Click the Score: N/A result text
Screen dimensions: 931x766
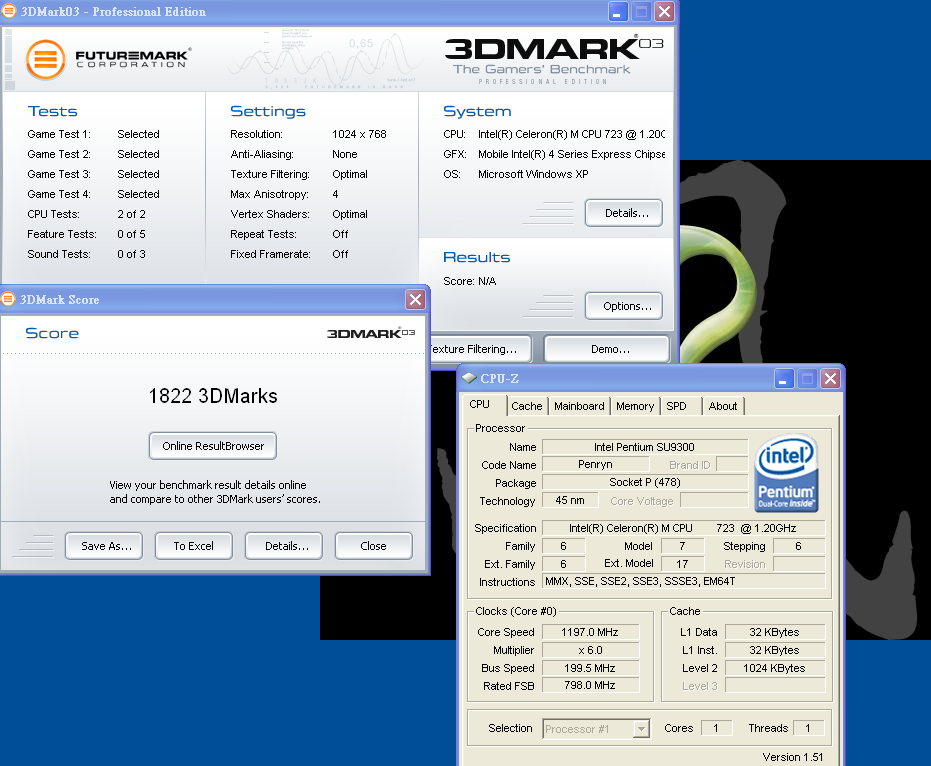point(470,281)
